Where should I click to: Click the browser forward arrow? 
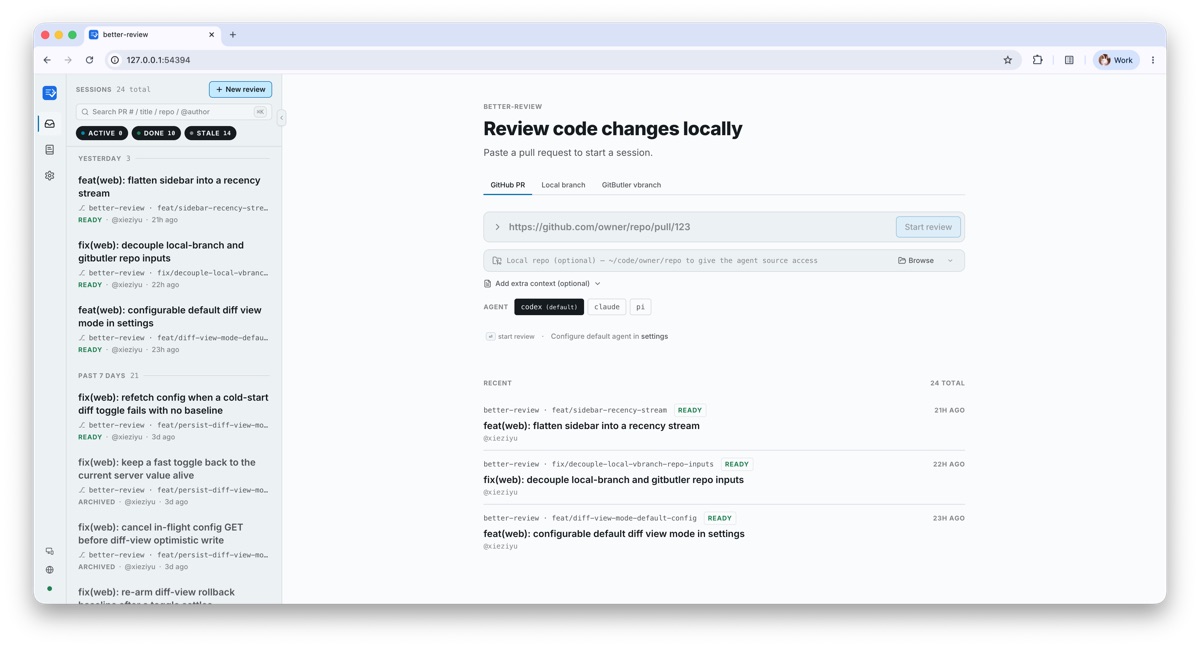[68, 60]
